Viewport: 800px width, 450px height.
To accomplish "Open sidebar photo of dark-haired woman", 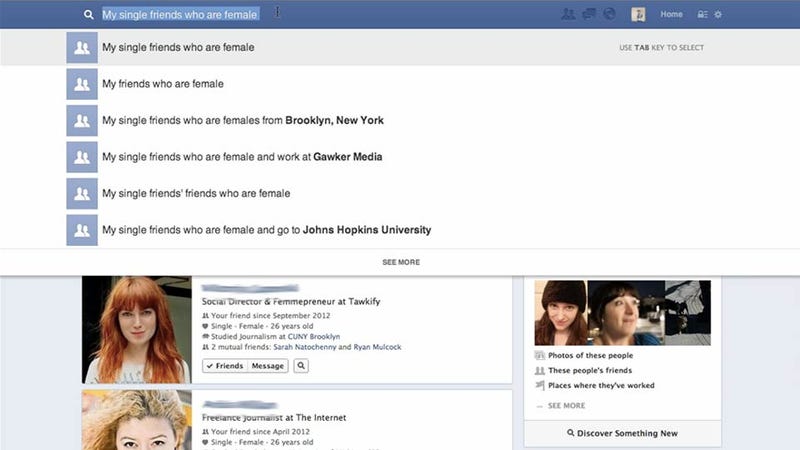I will 626,313.
